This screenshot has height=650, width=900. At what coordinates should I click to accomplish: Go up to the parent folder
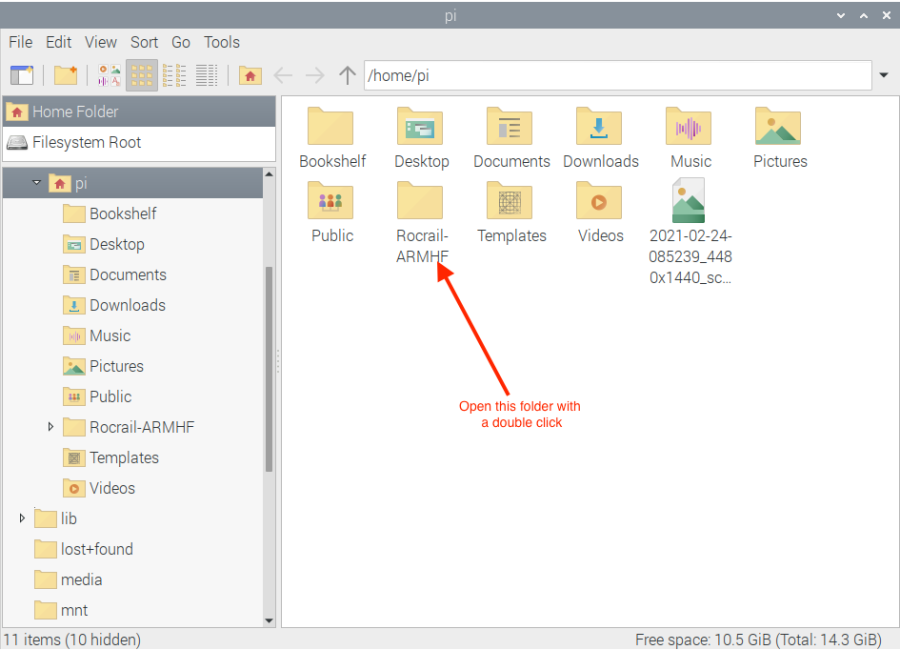tap(347, 75)
